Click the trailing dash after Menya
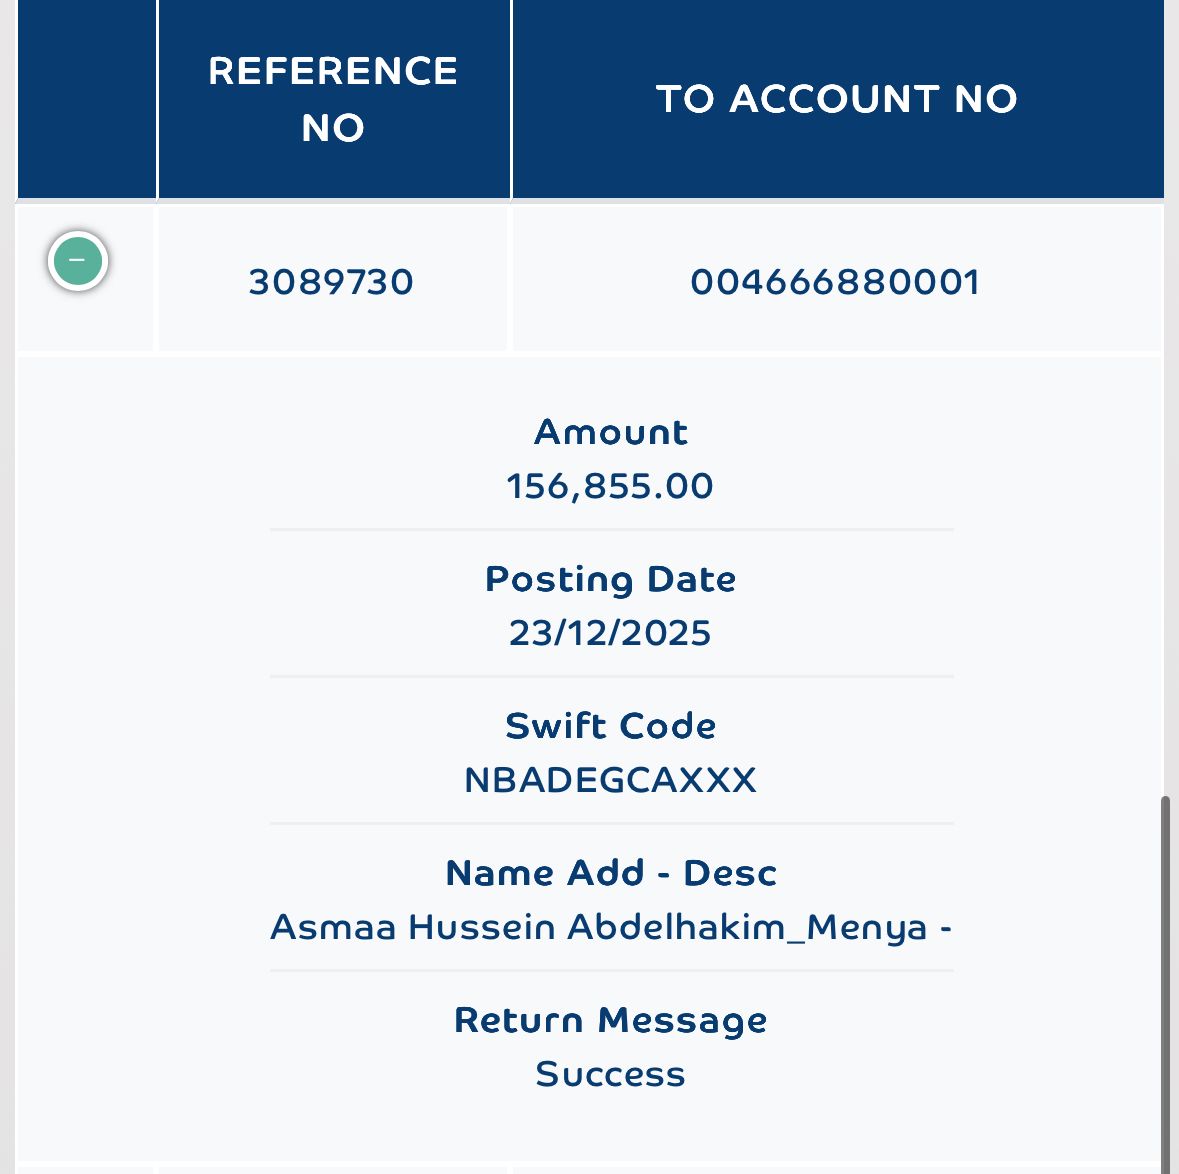Screen dimensions: 1179x1174 [x=946, y=929]
